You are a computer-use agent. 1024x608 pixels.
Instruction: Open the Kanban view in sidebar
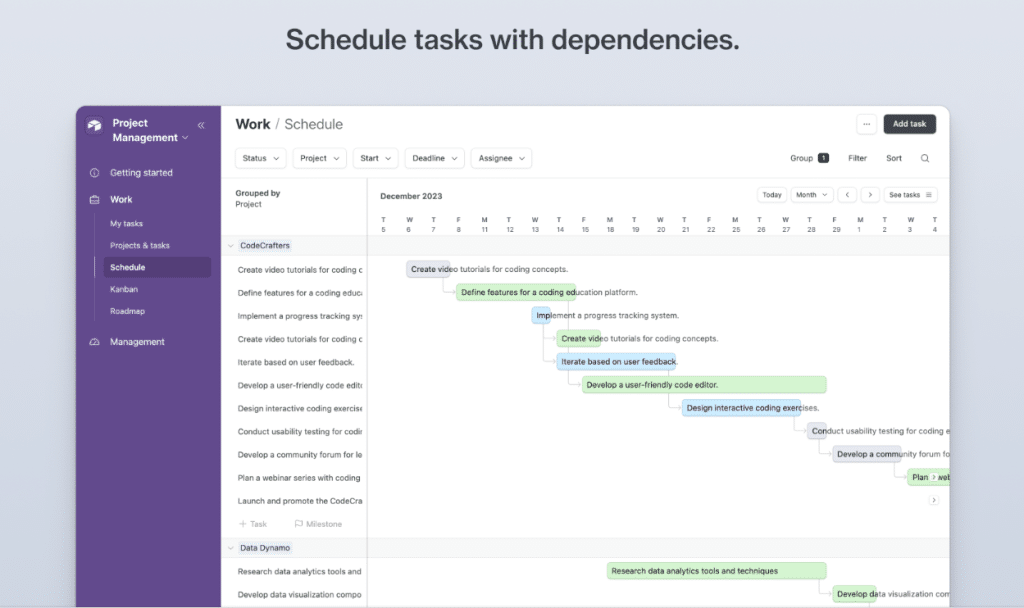click(124, 289)
